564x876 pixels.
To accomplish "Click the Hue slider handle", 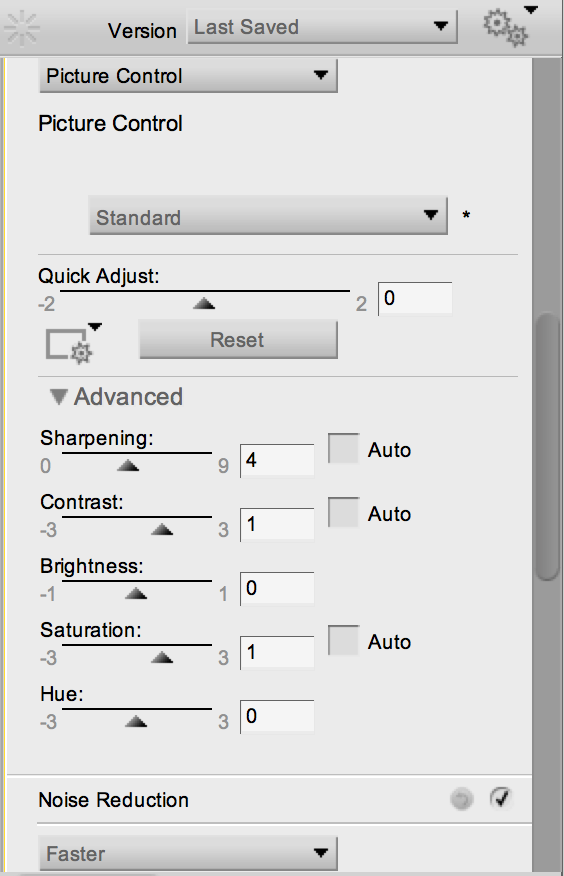I will pyautogui.click(x=136, y=722).
